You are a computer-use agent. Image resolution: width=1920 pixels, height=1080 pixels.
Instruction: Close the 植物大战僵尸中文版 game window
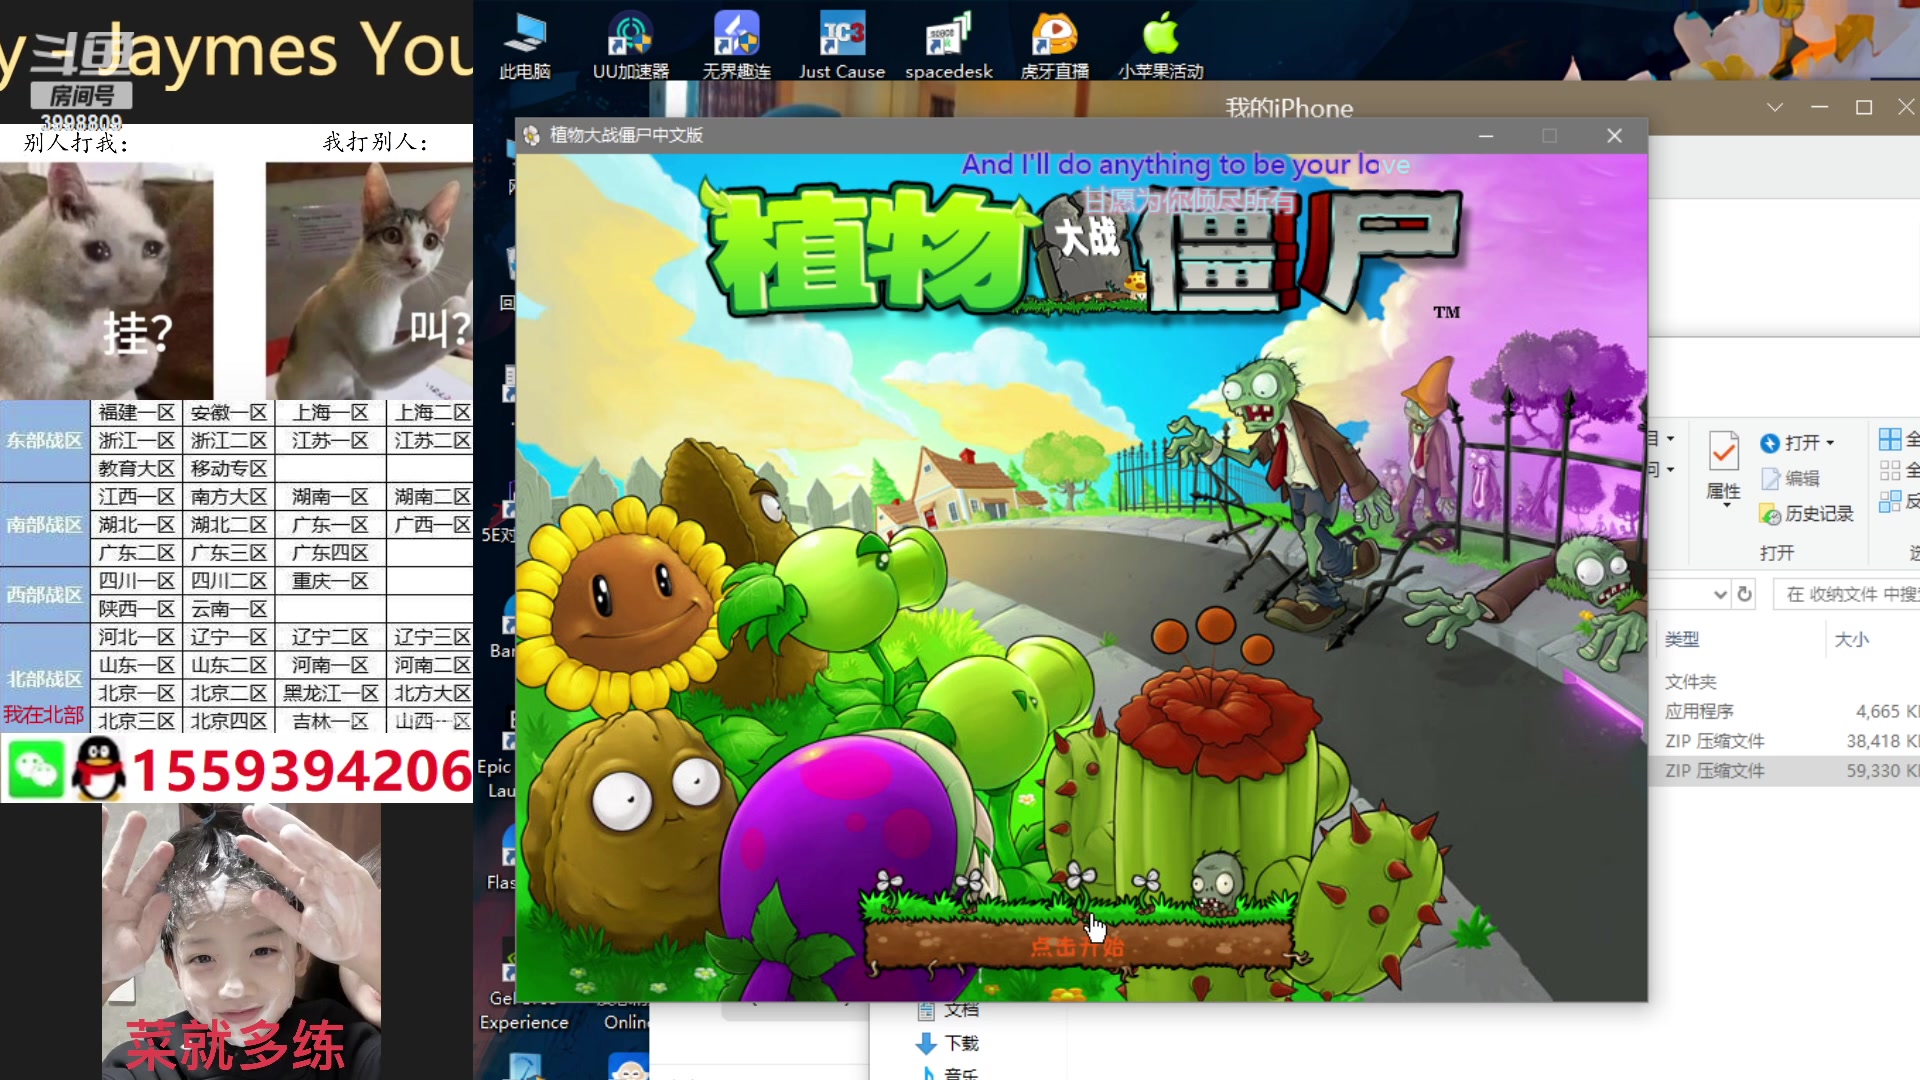pos(1614,135)
